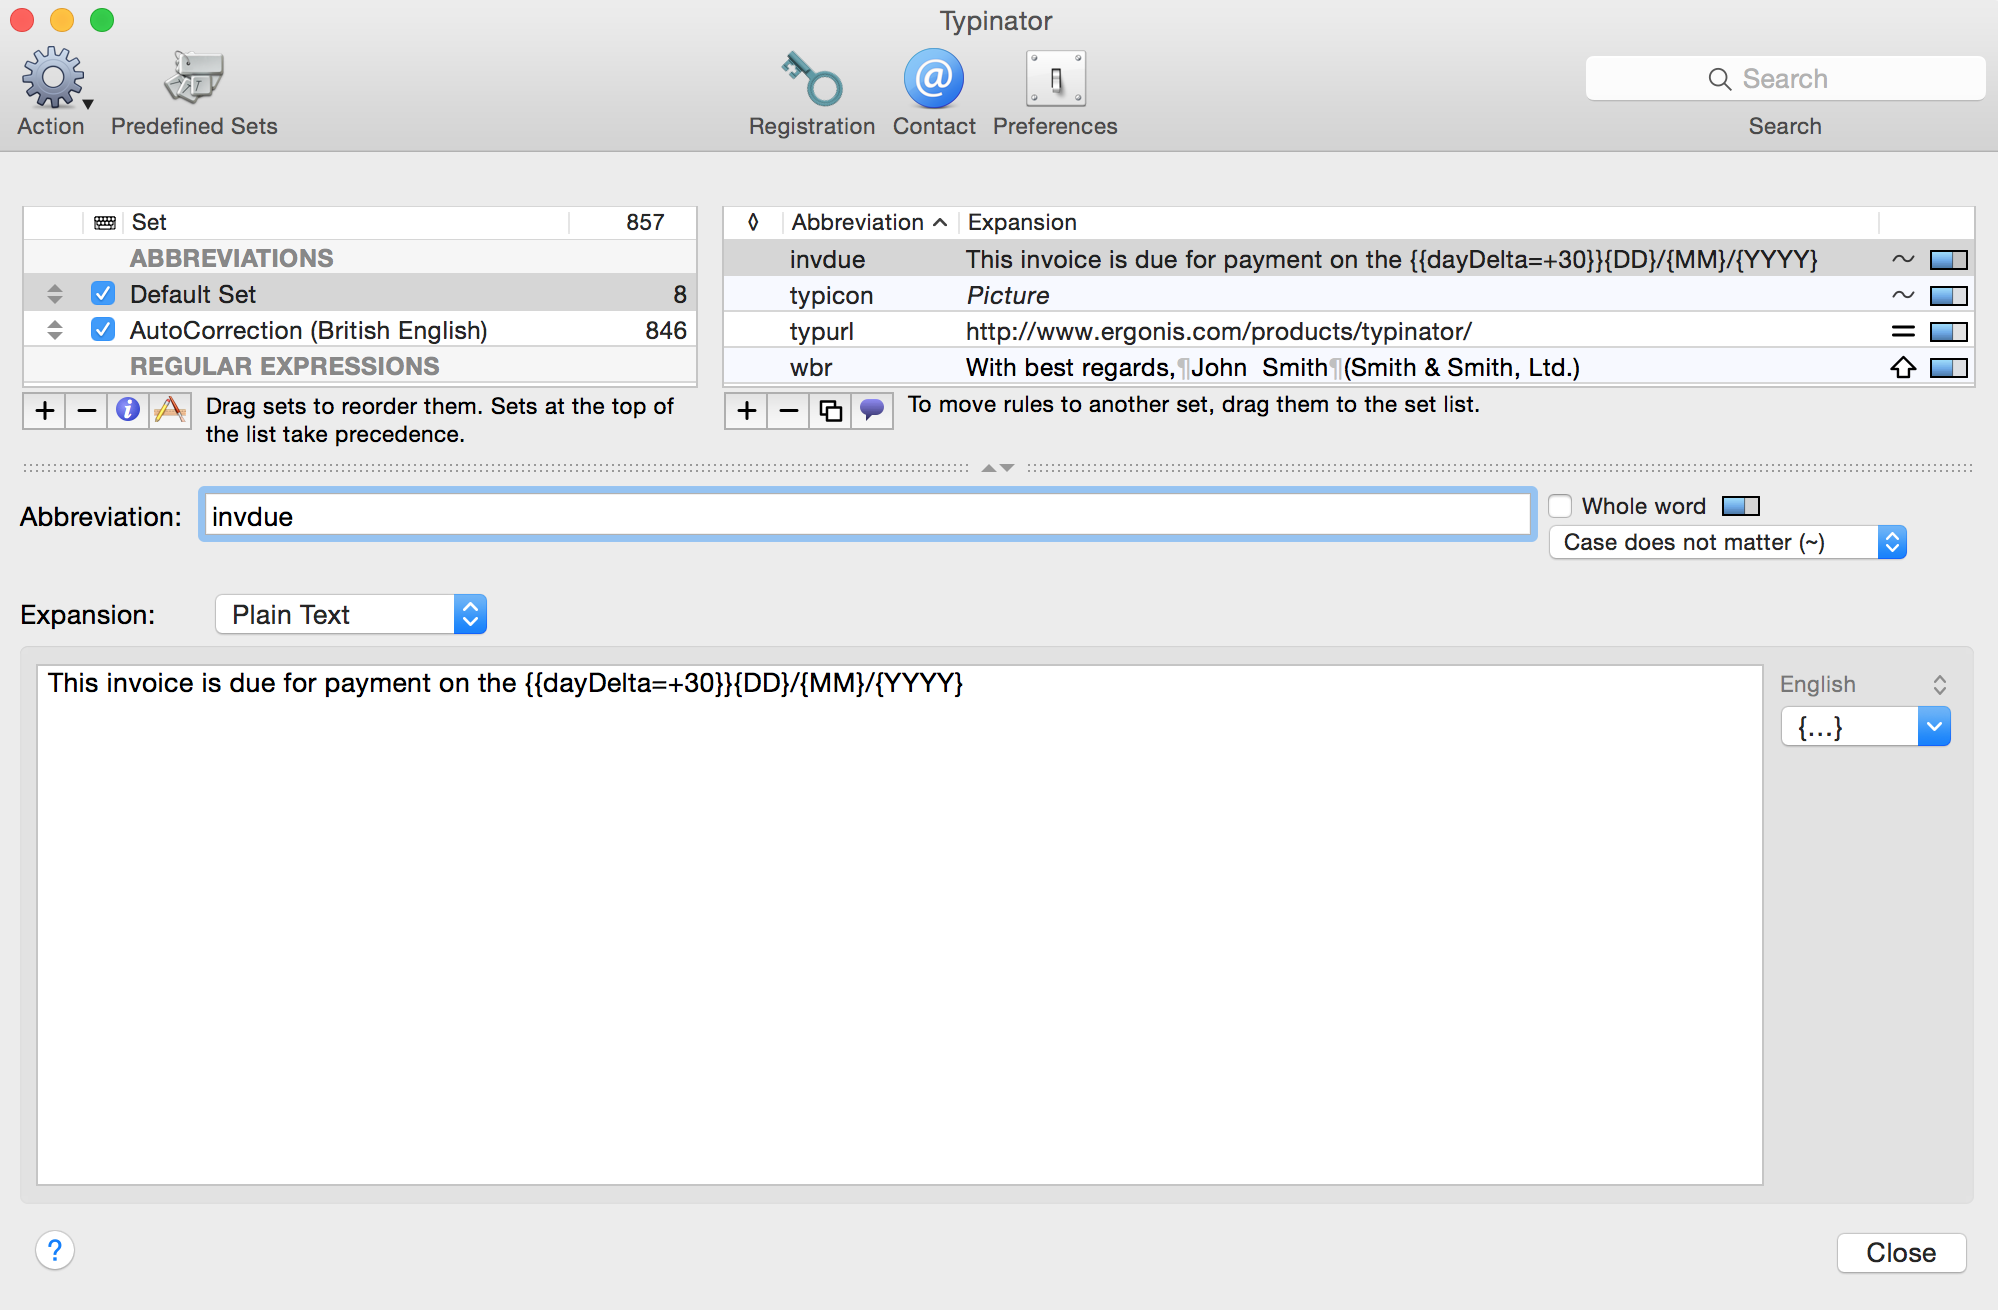Click the ABBREVIATIONS section heading
The image size is (1998, 1310).
click(x=232, y=258)
